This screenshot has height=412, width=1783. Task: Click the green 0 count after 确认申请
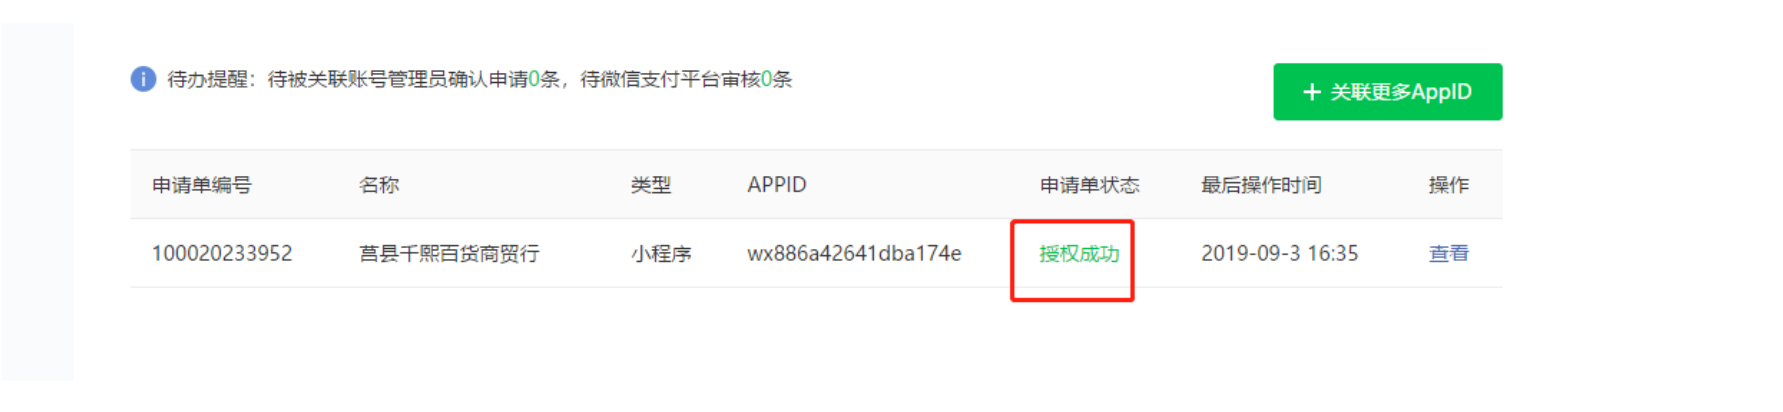[x=534, y=79]
